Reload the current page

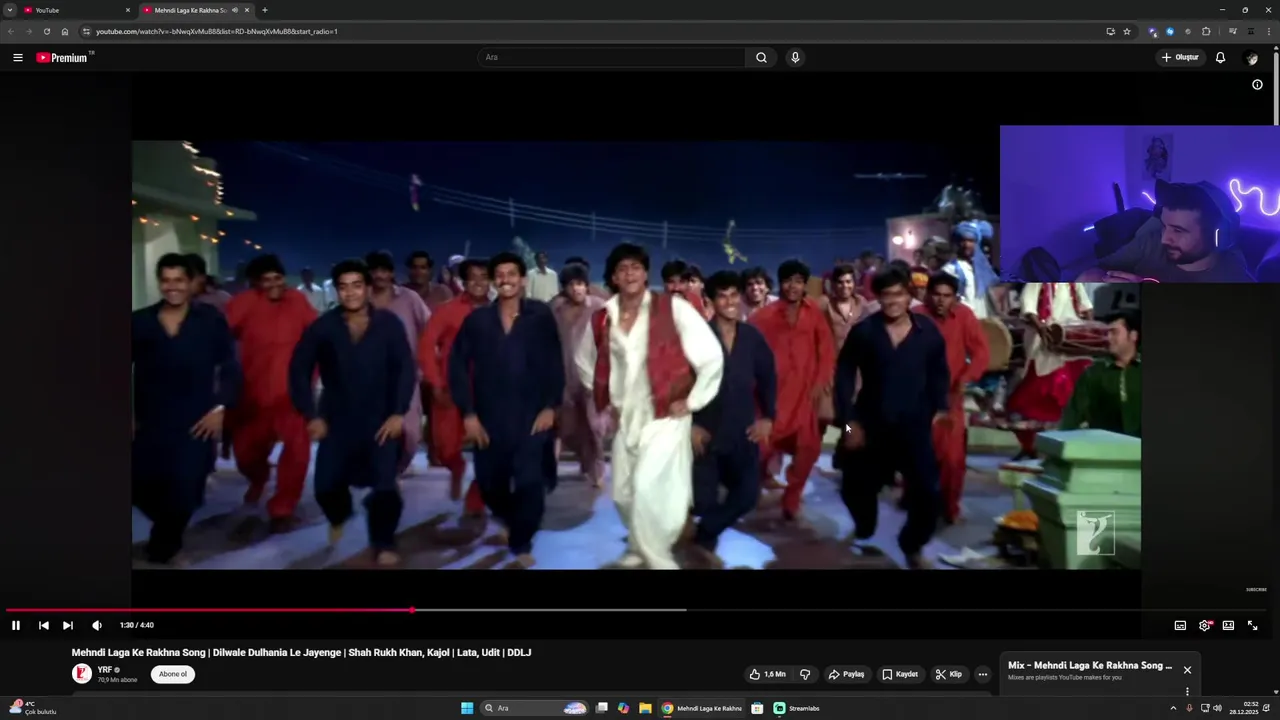pyautogui.click(x=47, y=31)
